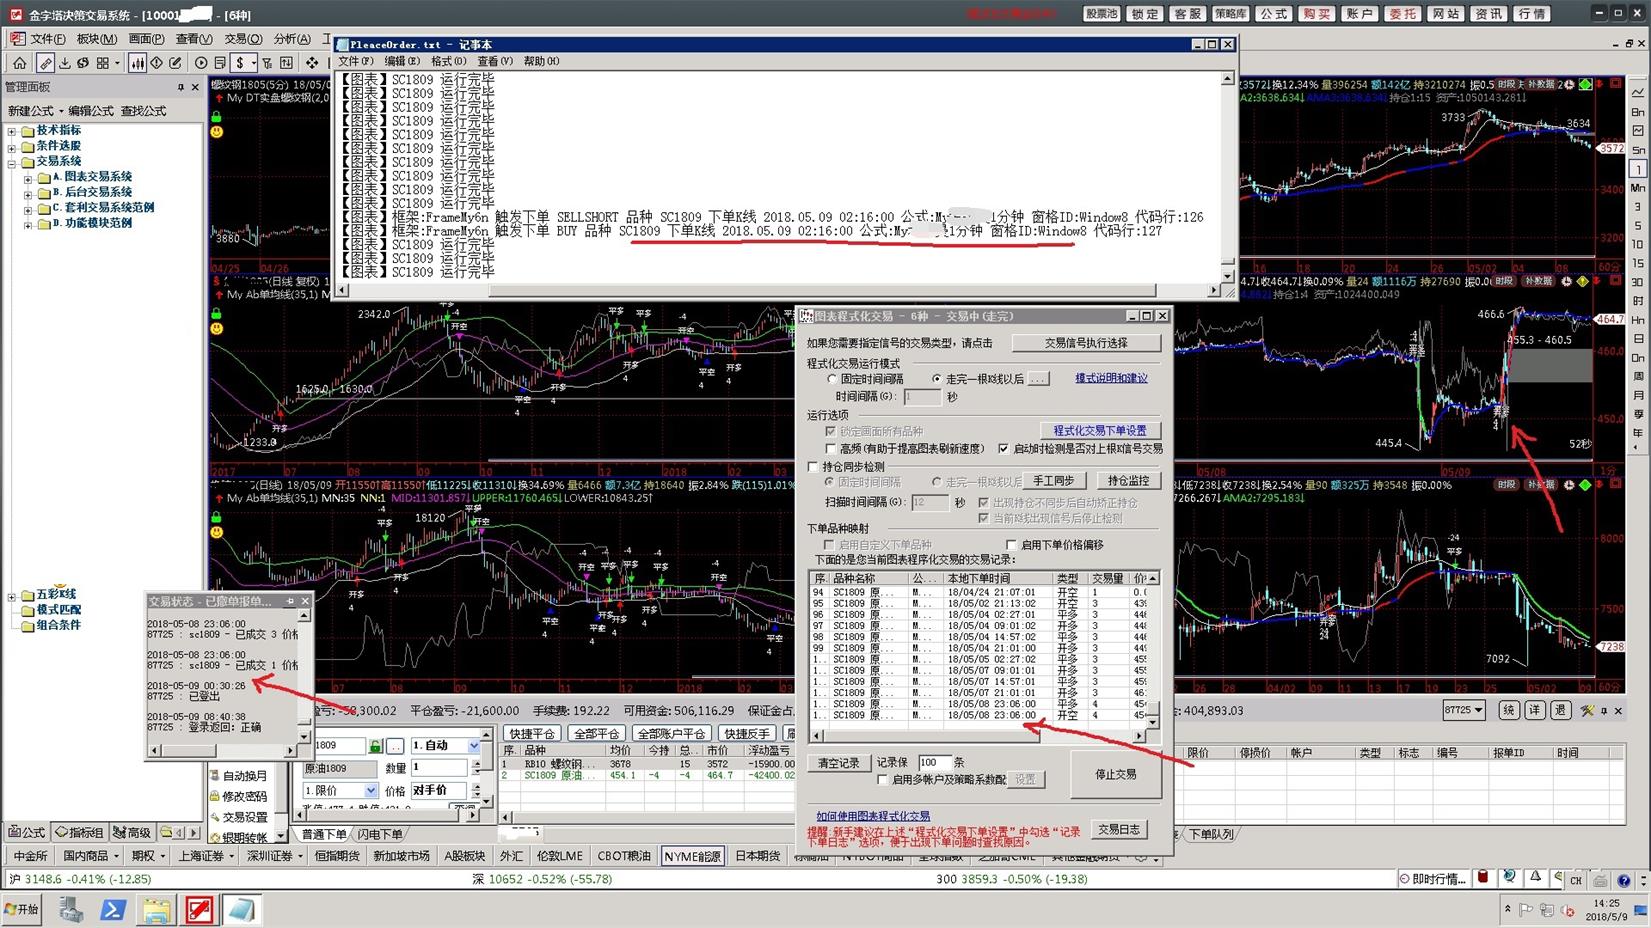Open Windows 开始 start button

22,909
